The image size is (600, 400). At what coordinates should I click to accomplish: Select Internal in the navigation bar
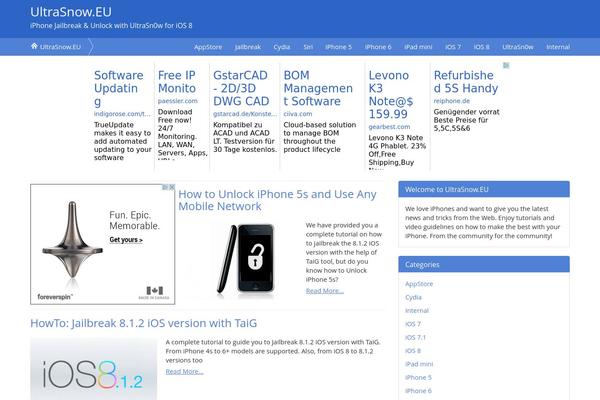tap(558, 47)
